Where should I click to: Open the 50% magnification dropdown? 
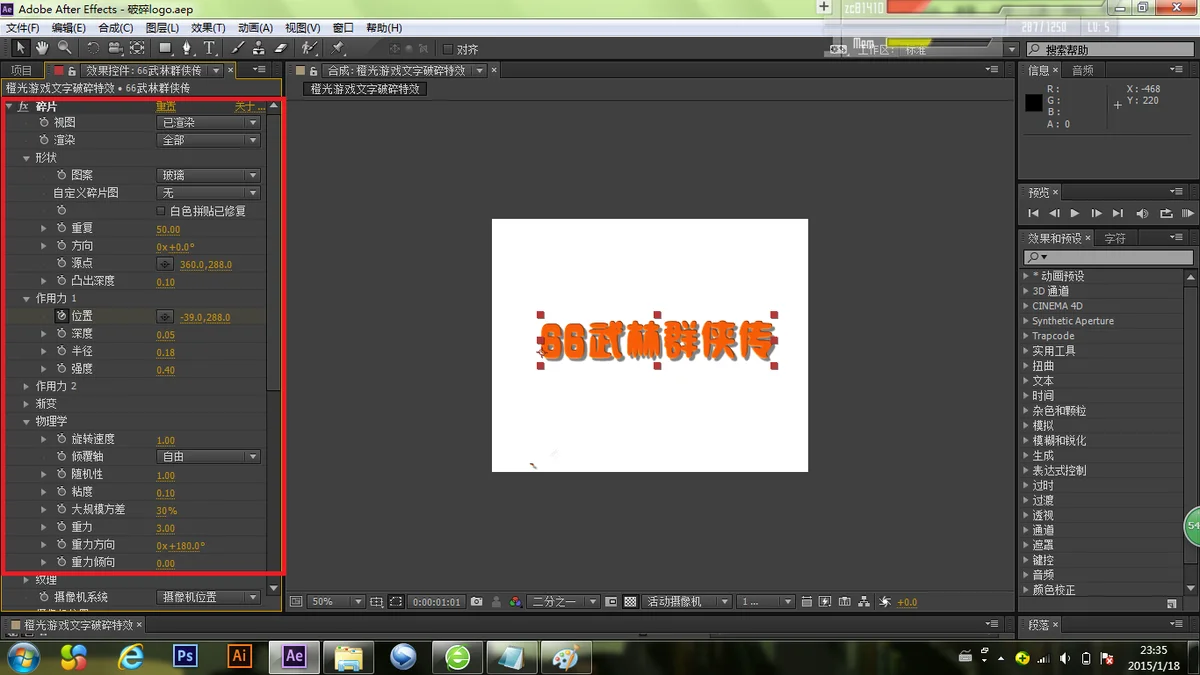click(336, 602)
